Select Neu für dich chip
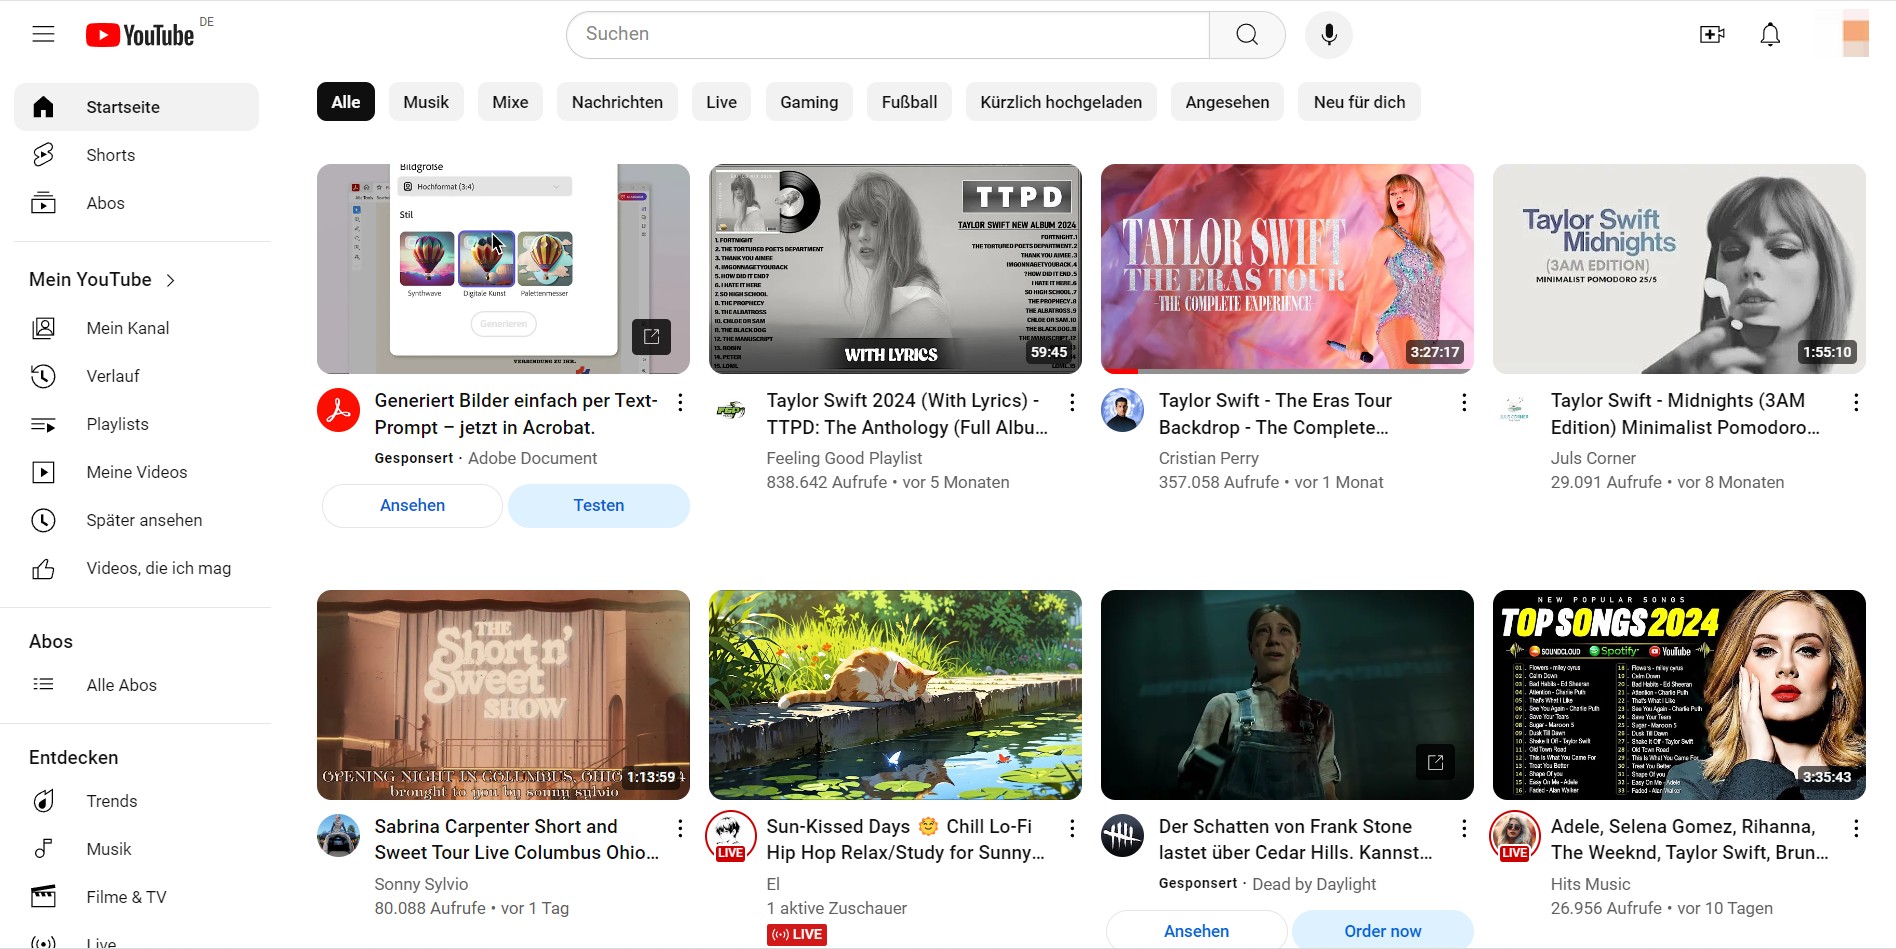This screenshot has width=1896, height=949. coord(1359,102)
